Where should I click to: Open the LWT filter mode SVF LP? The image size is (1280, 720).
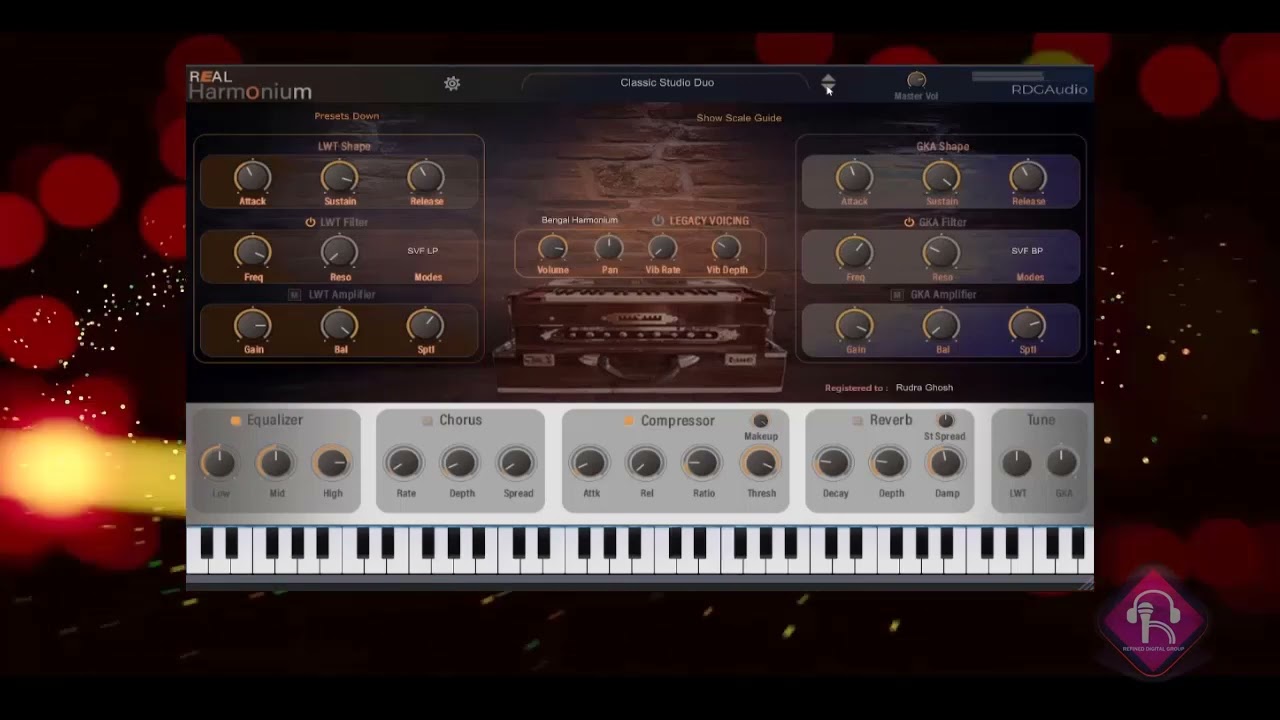[423, 251]
